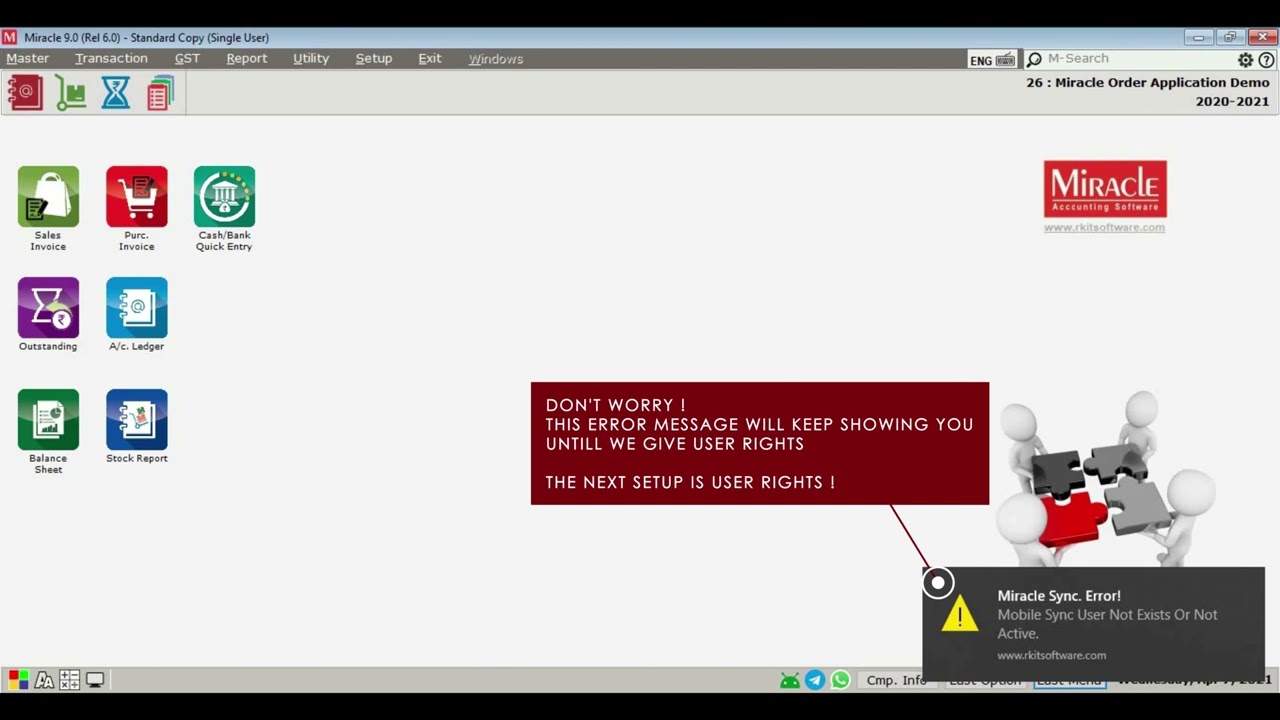Click the 2020-2021 financial year text
This screenshot has width=1280, height=720.
pos(1232,102)
